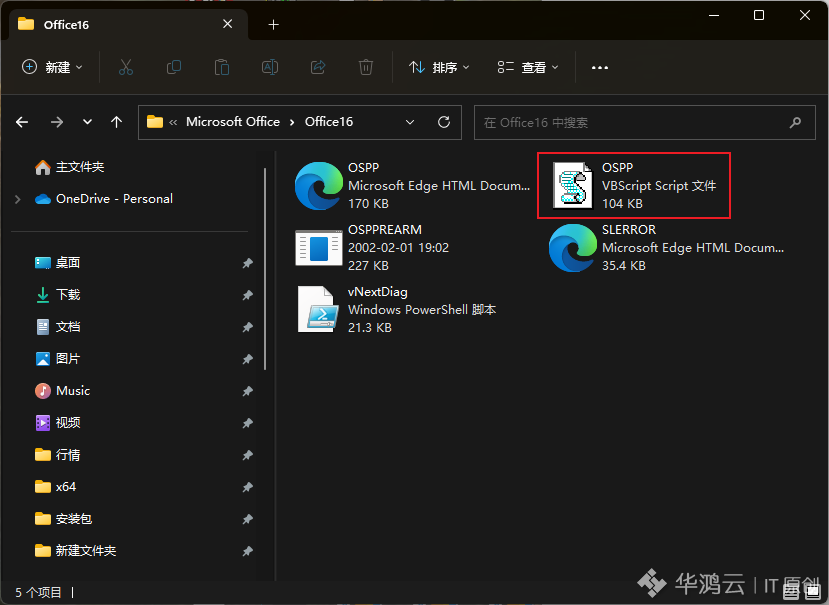829x605 pixels.
Task: Go up one folder level
Action: [116, 122]
